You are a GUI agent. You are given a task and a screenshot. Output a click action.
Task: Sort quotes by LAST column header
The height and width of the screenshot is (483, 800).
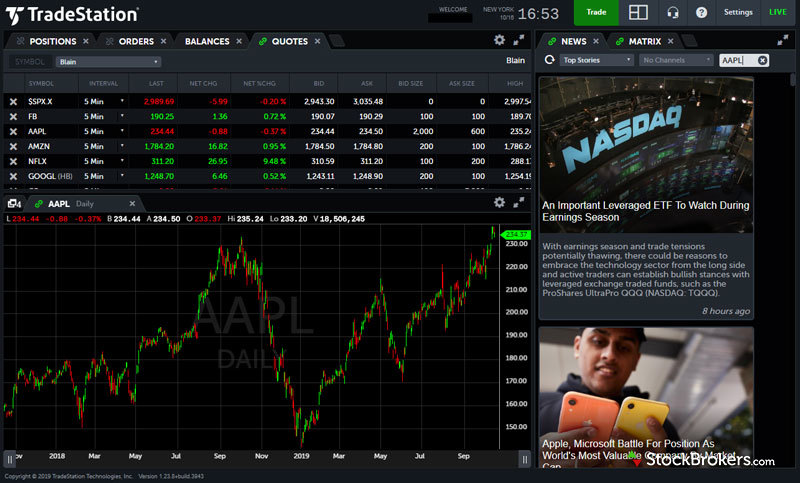156,83
